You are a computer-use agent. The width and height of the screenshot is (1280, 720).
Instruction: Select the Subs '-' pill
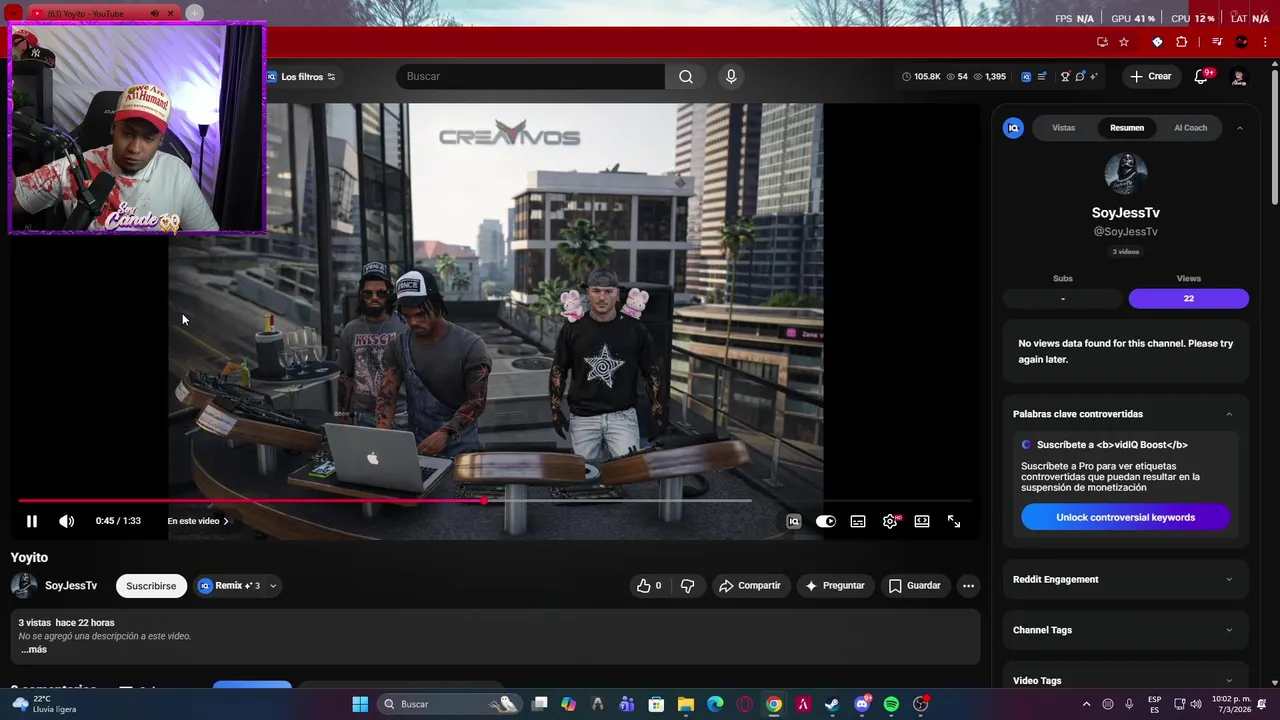pyautogui.click(x=1063, y=298)
